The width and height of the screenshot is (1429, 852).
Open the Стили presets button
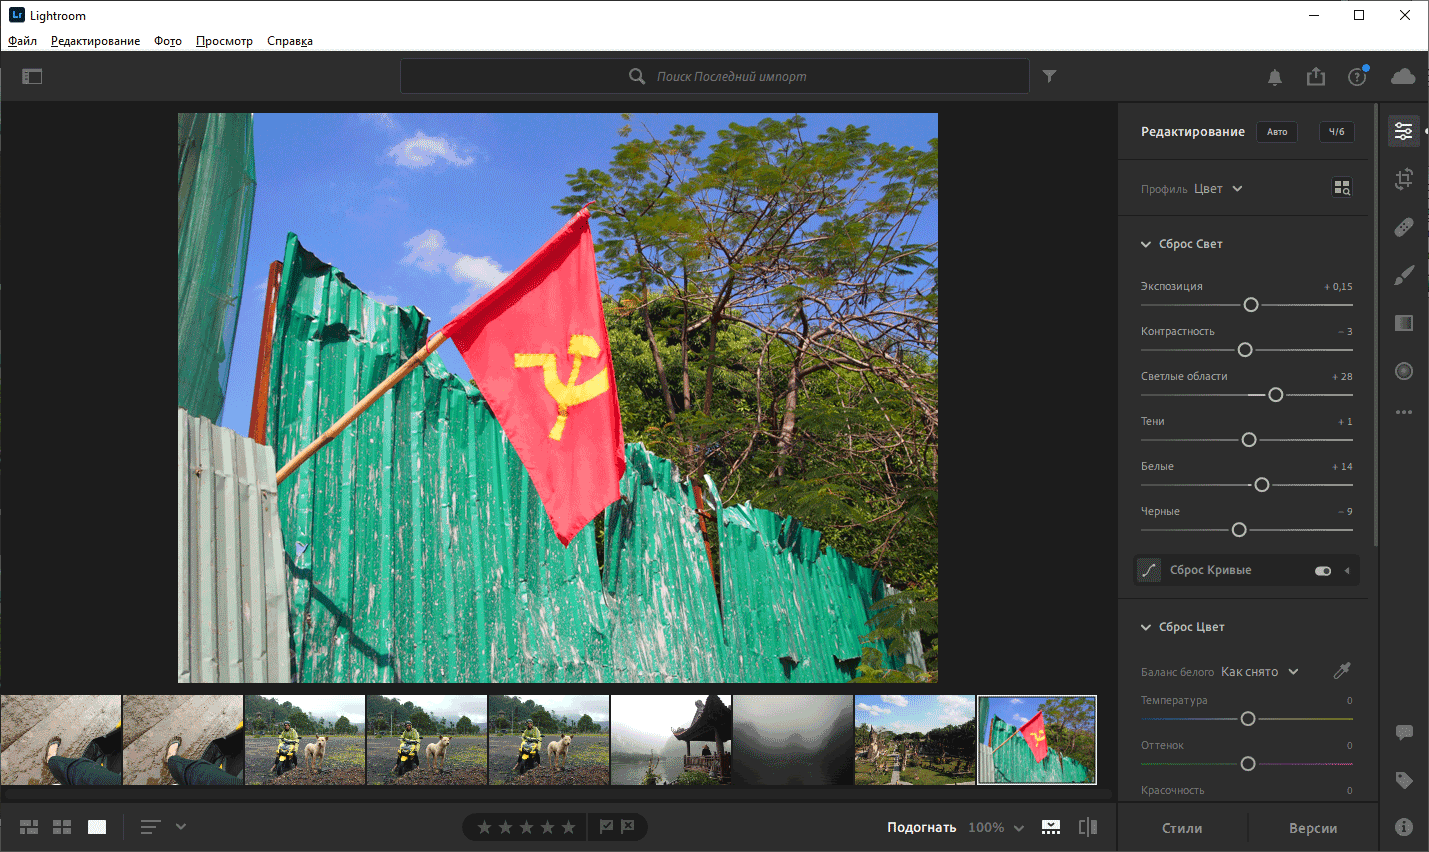tap(1182, 828)
